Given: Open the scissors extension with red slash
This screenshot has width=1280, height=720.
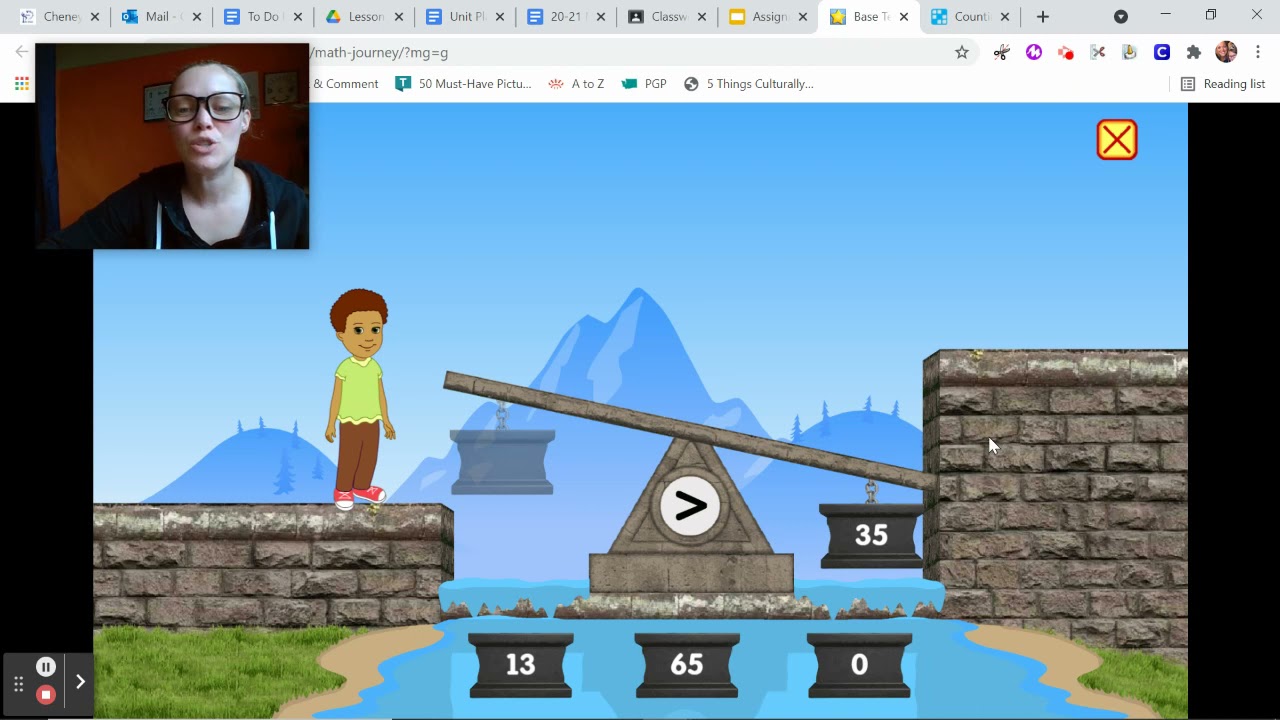Looking at the screenshot, I should (x=1002, y=52).
